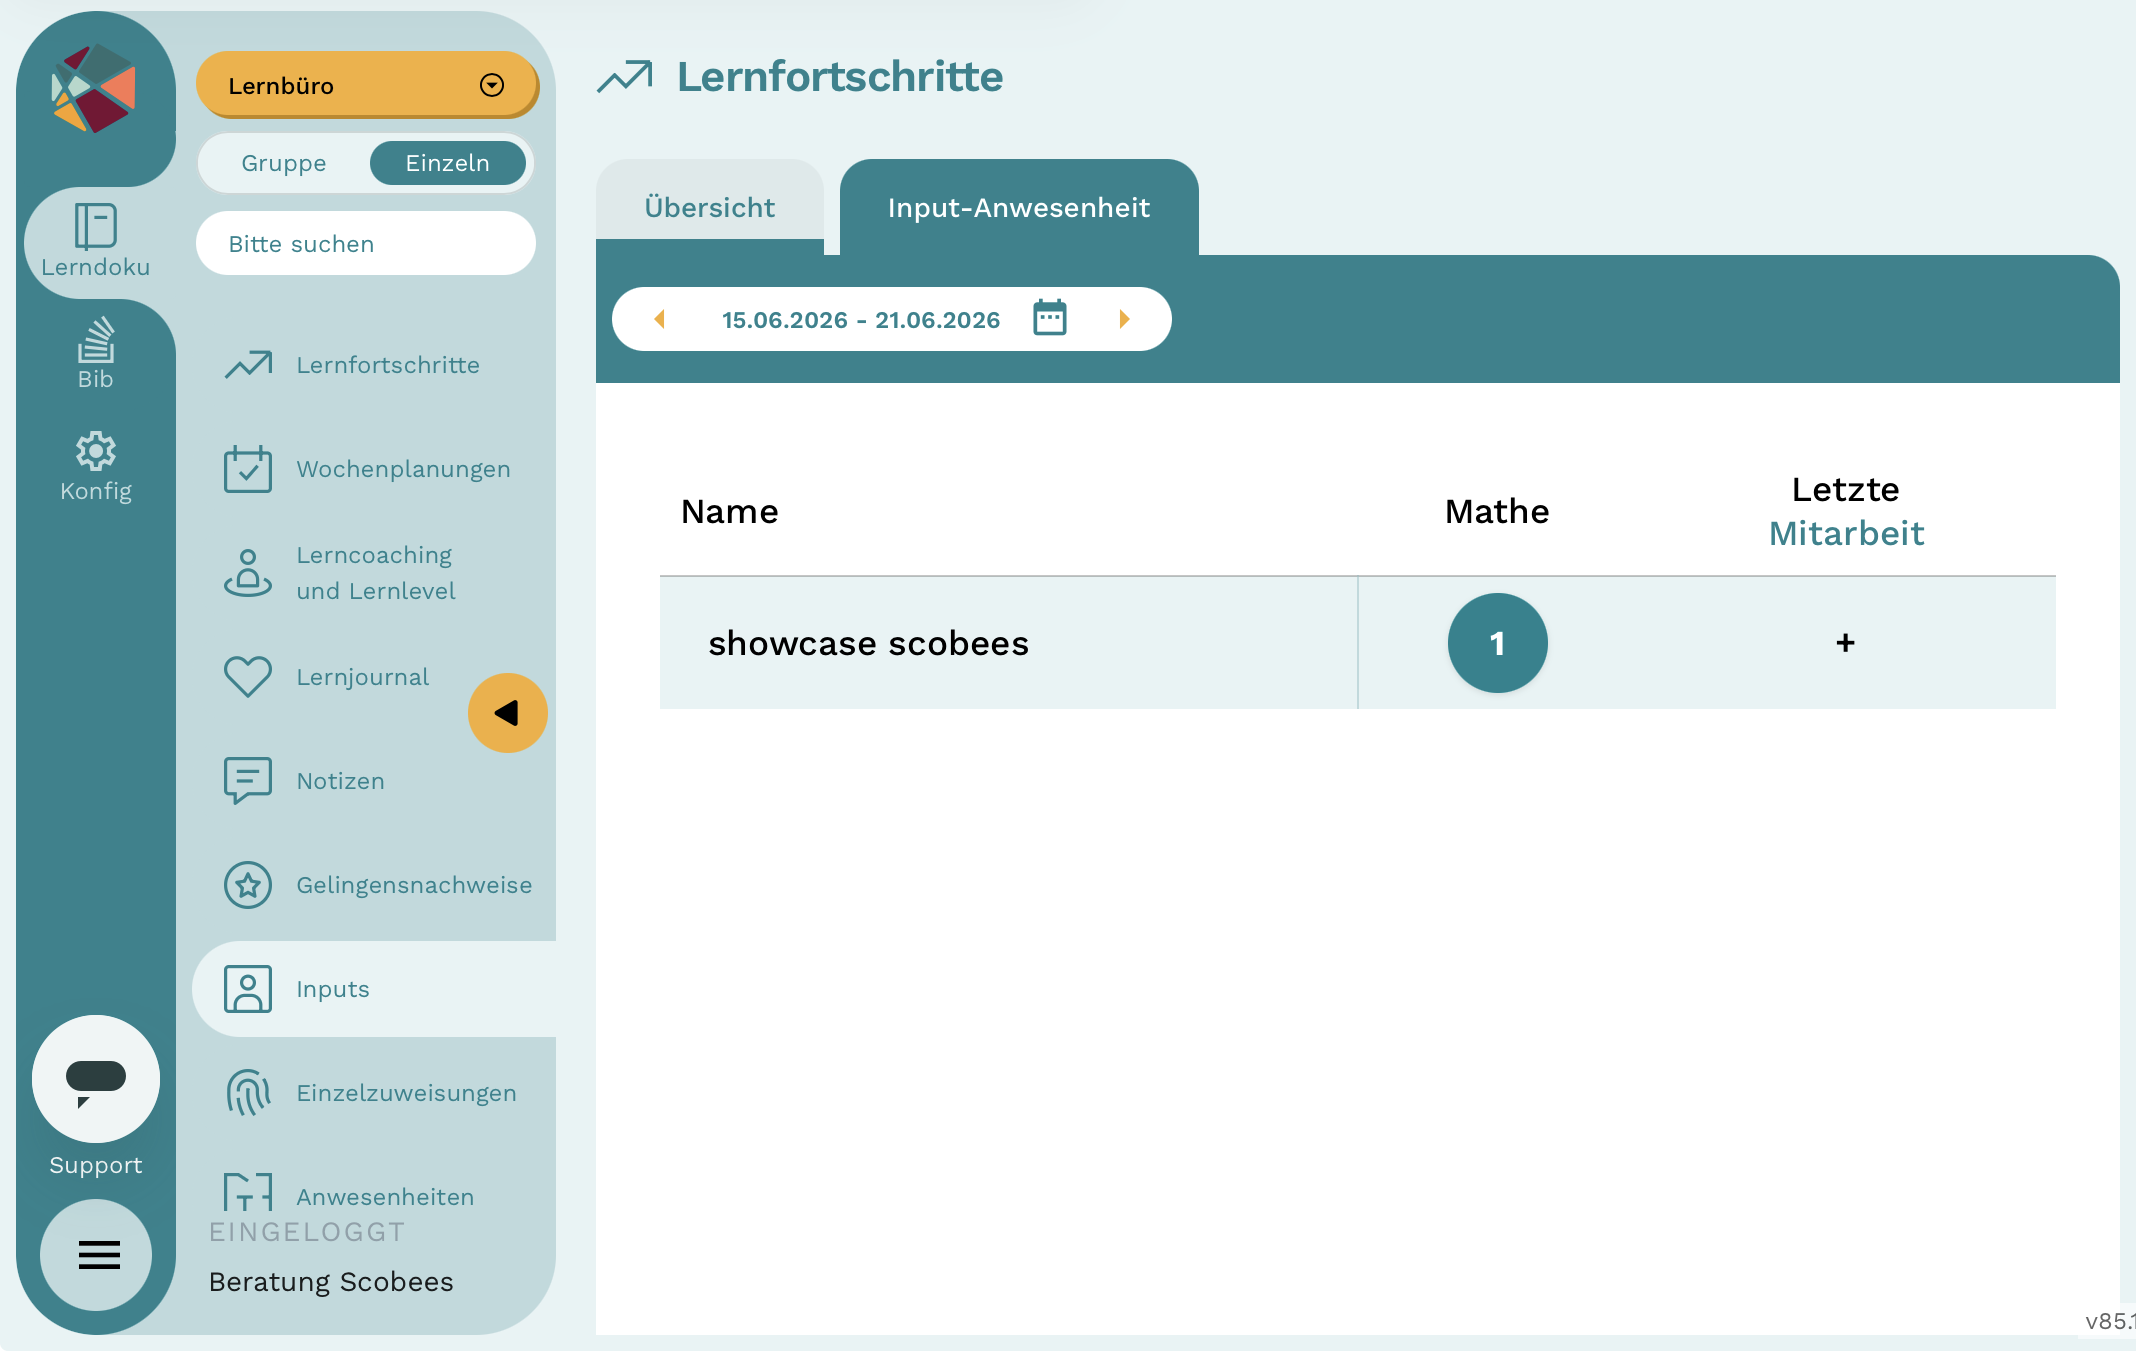Click the hamburger menu button
This screenshot has width=2136, height=1351.
tap(97, 1254)
